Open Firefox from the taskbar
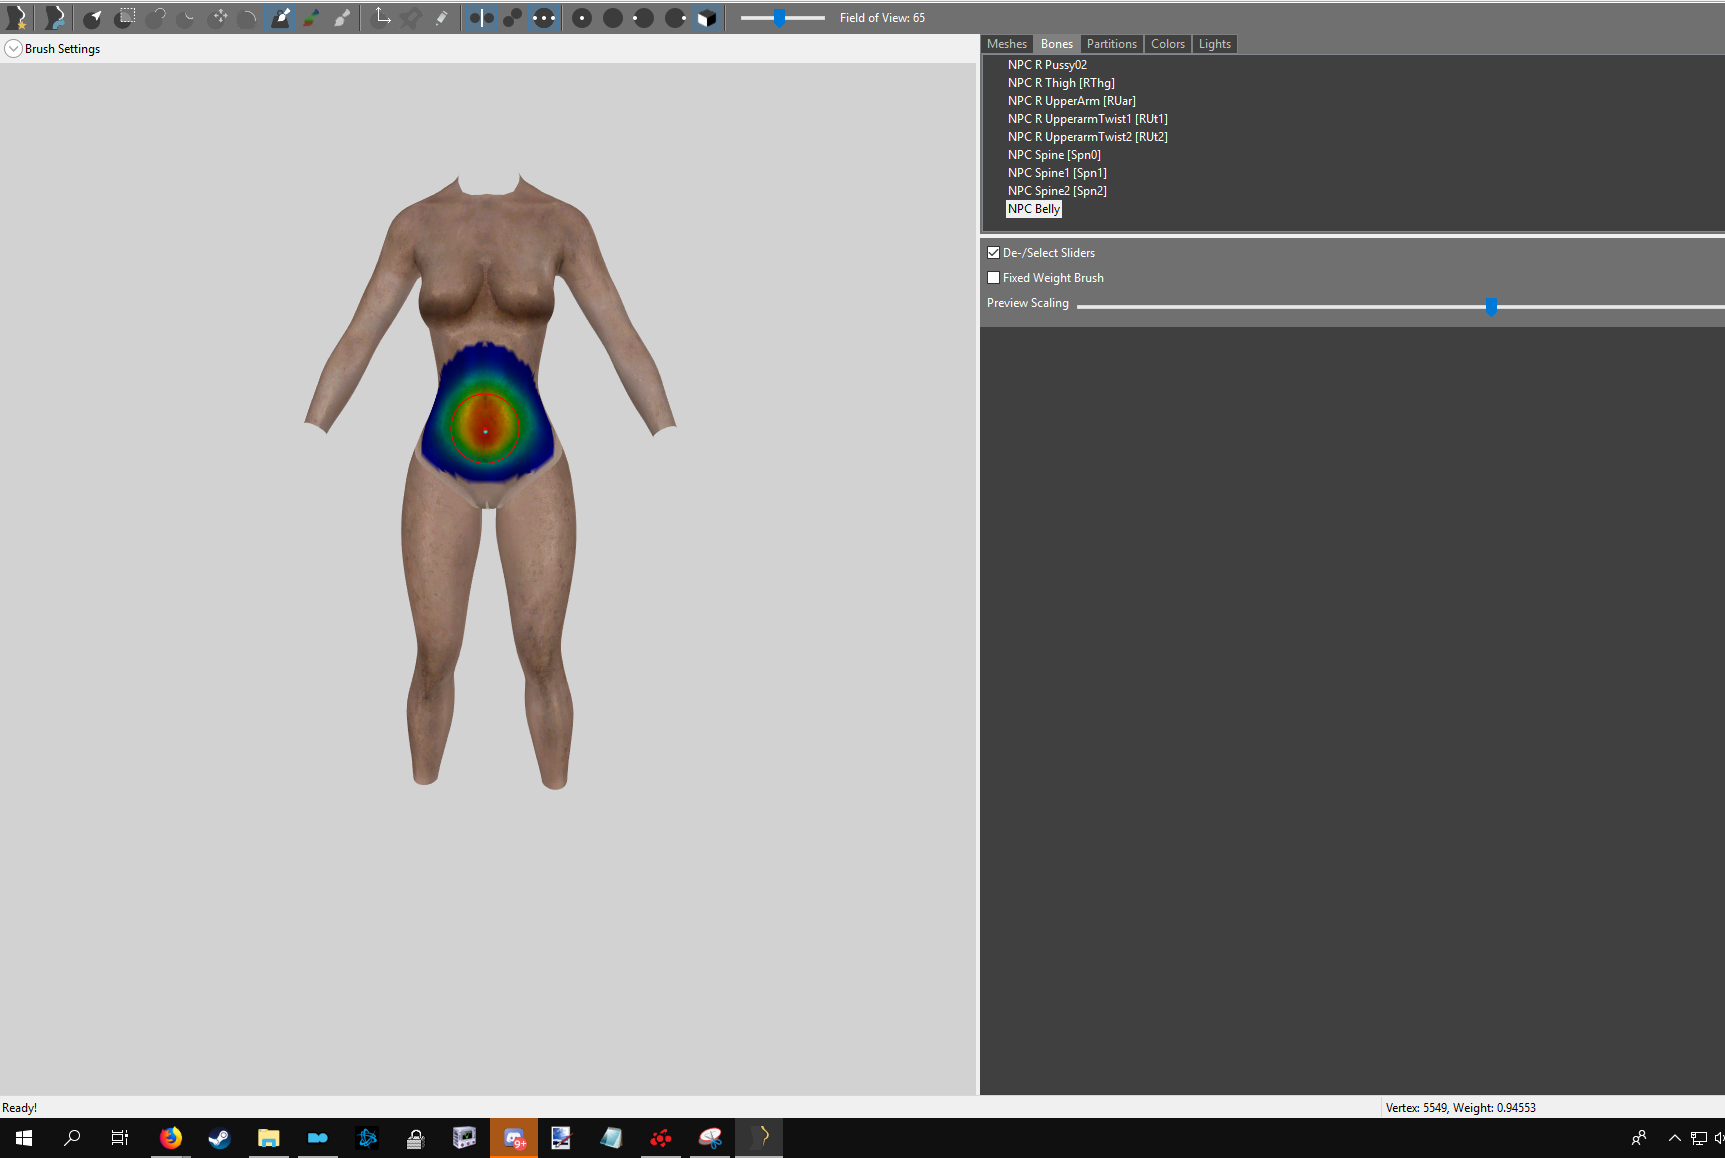 point(171,1138)
